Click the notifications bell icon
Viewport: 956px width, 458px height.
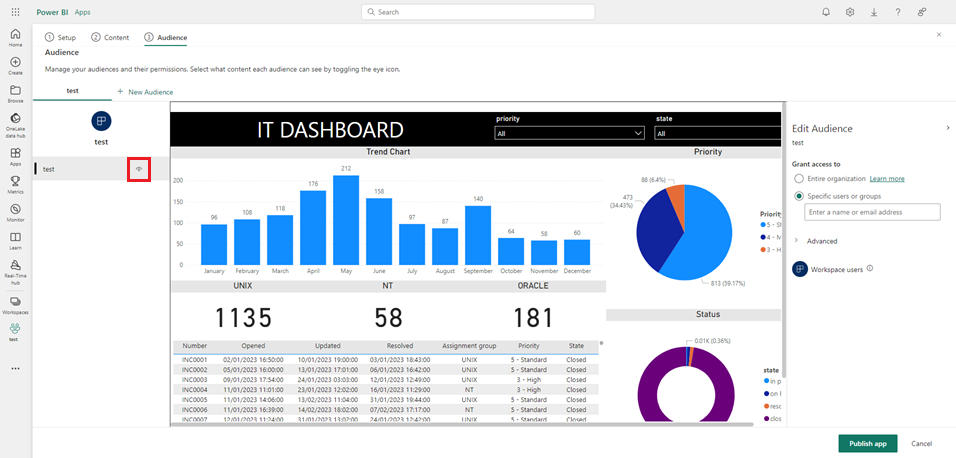(x=826, y=12)
